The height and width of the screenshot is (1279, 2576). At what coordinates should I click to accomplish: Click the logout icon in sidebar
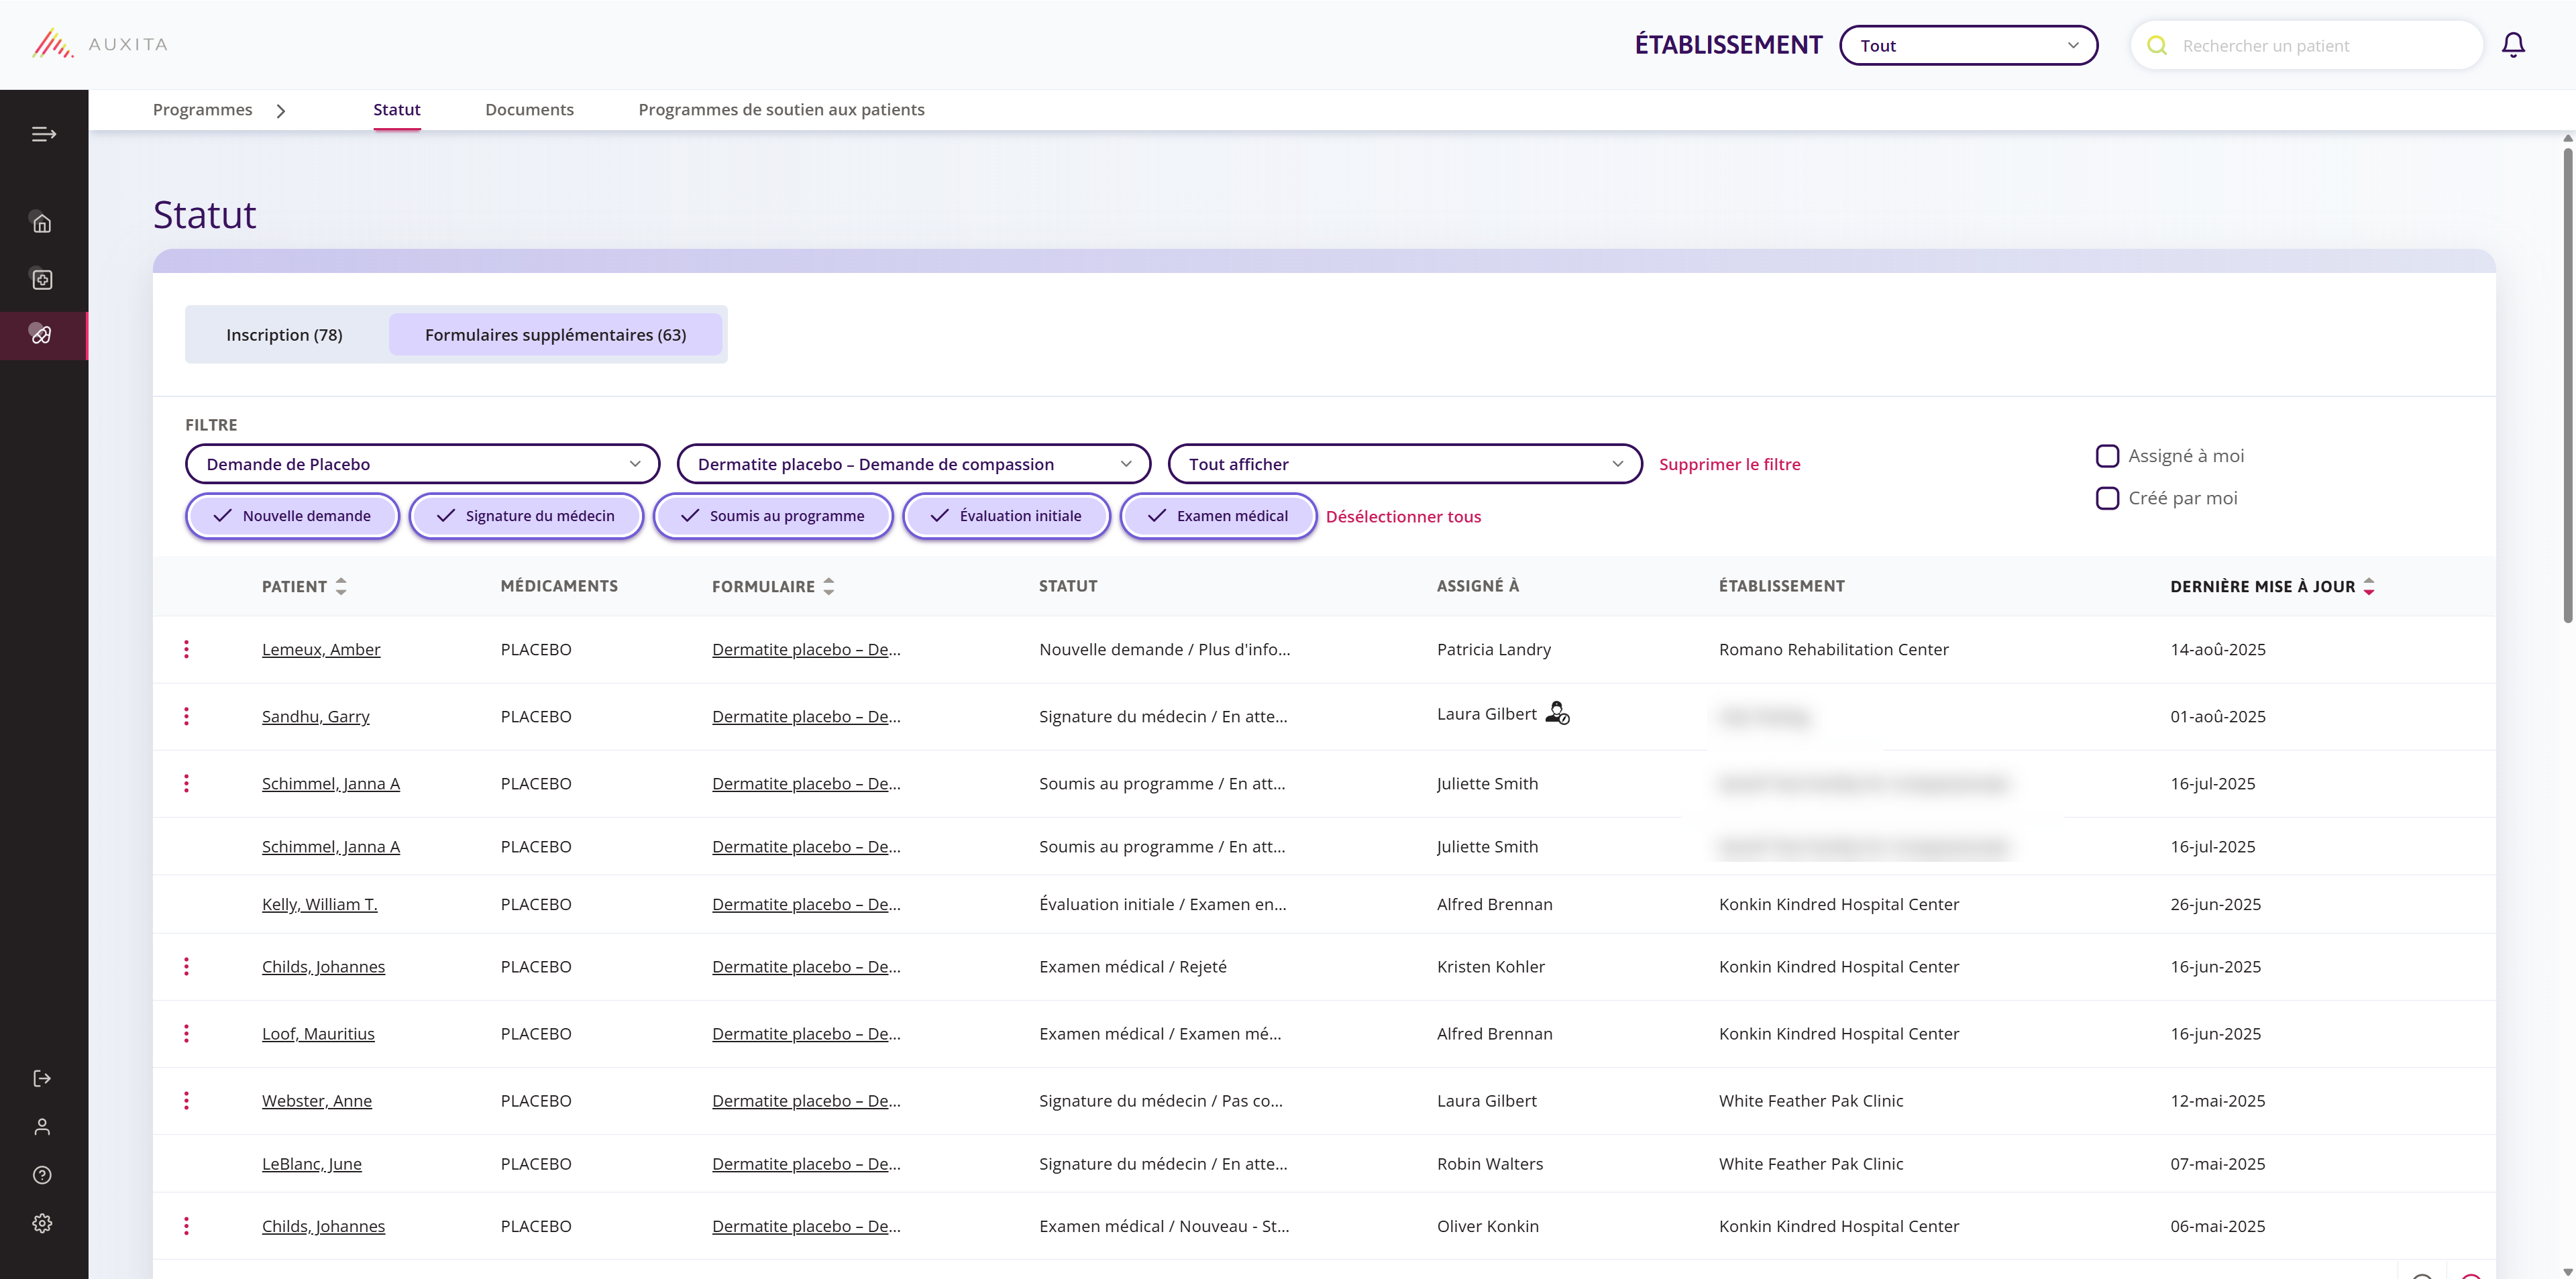pos(42,1078)
